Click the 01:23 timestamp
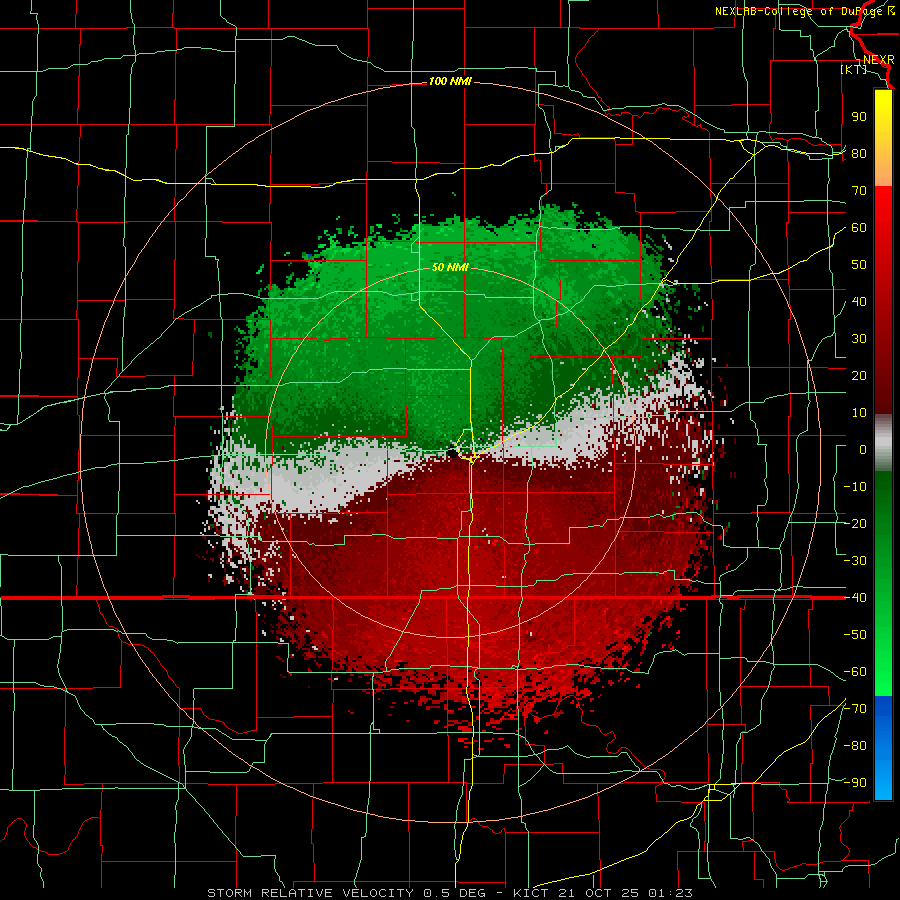Viewport: 900px width, 900px height. point(670,893)
